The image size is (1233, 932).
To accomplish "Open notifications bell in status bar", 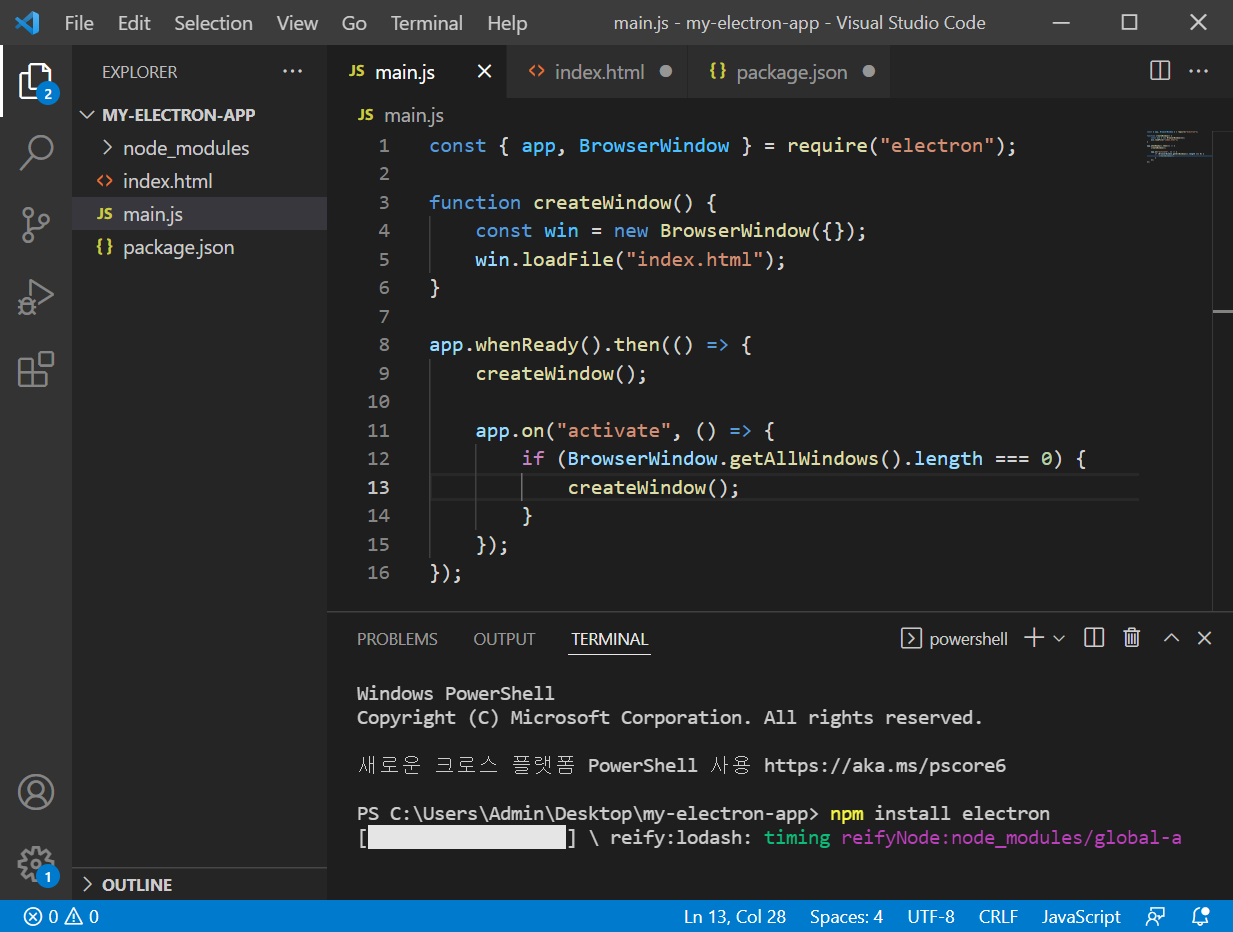I will click(x=1201, y=916).
